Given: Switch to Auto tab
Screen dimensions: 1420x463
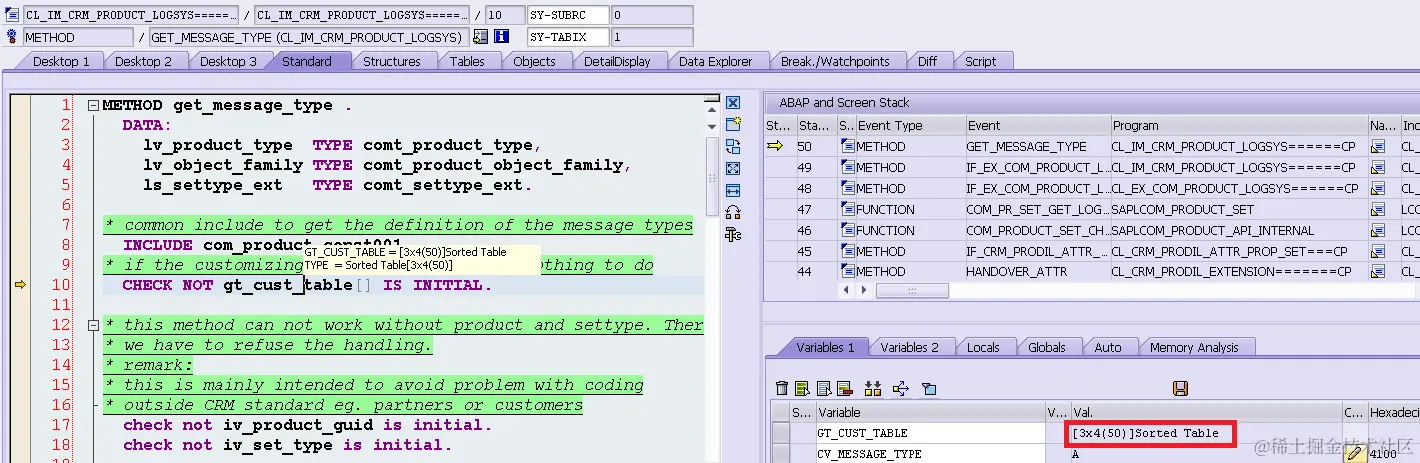Looking at the screenshot, I should tap(1108, 348).
